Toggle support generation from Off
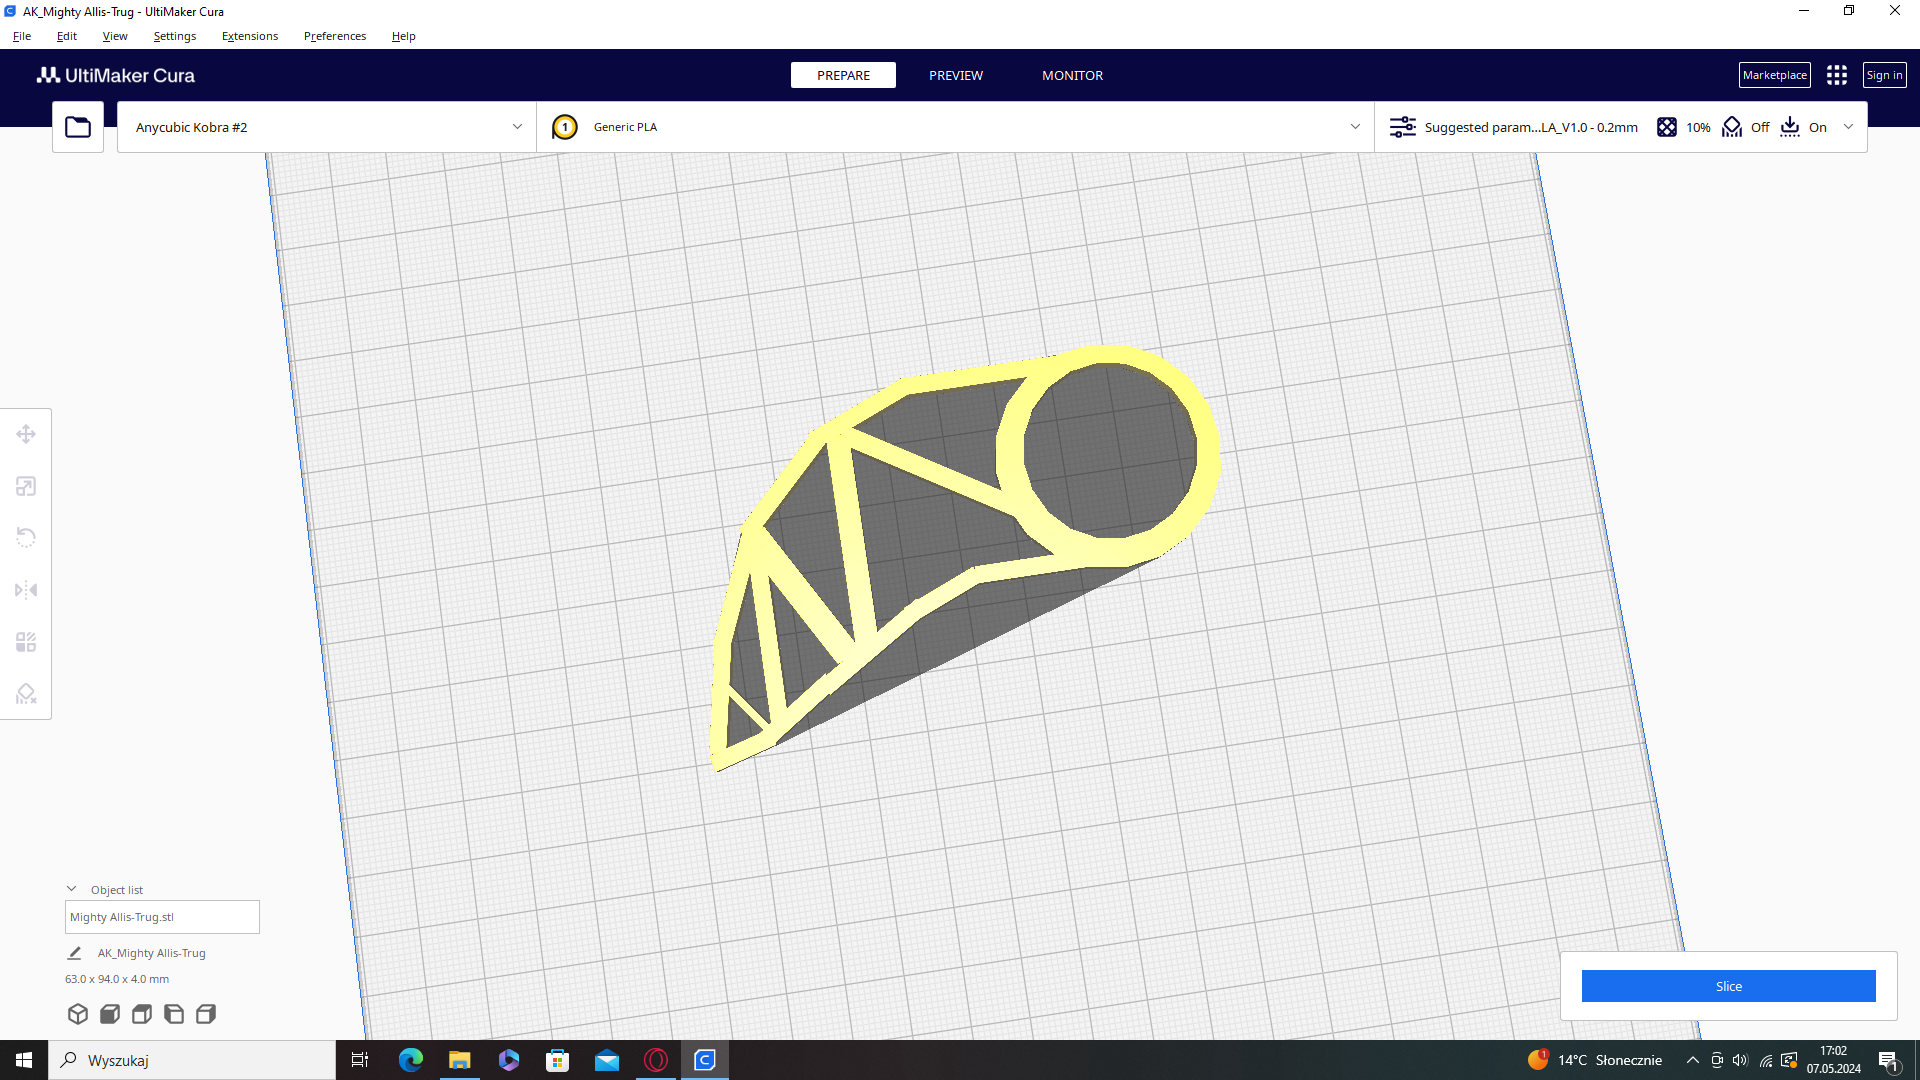Viewport: 1920px width, 1080px height. [x=1745, y=127]
